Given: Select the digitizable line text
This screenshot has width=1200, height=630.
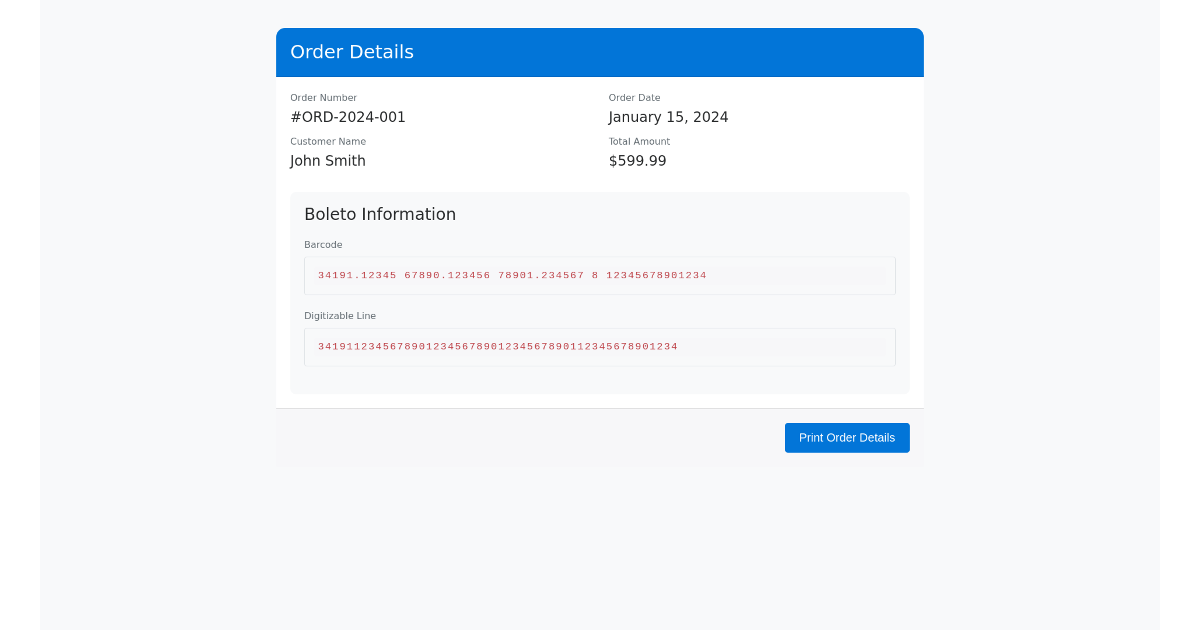Looking at the screenshot, I should [x=497, y=346].
